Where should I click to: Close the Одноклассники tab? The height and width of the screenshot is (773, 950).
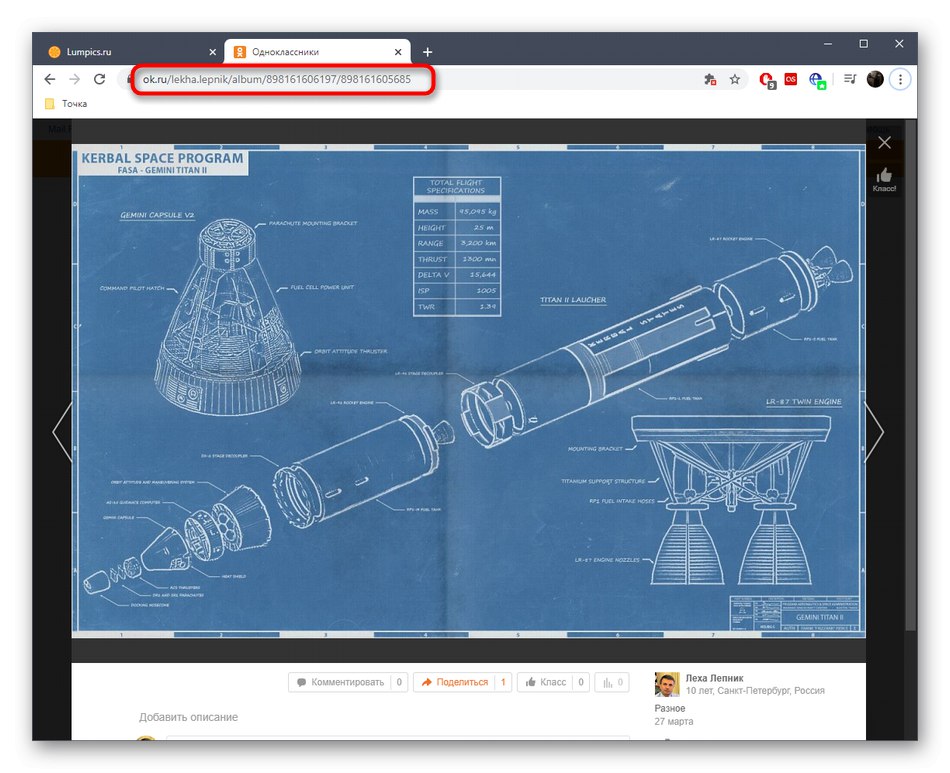[x=398, y=52]
